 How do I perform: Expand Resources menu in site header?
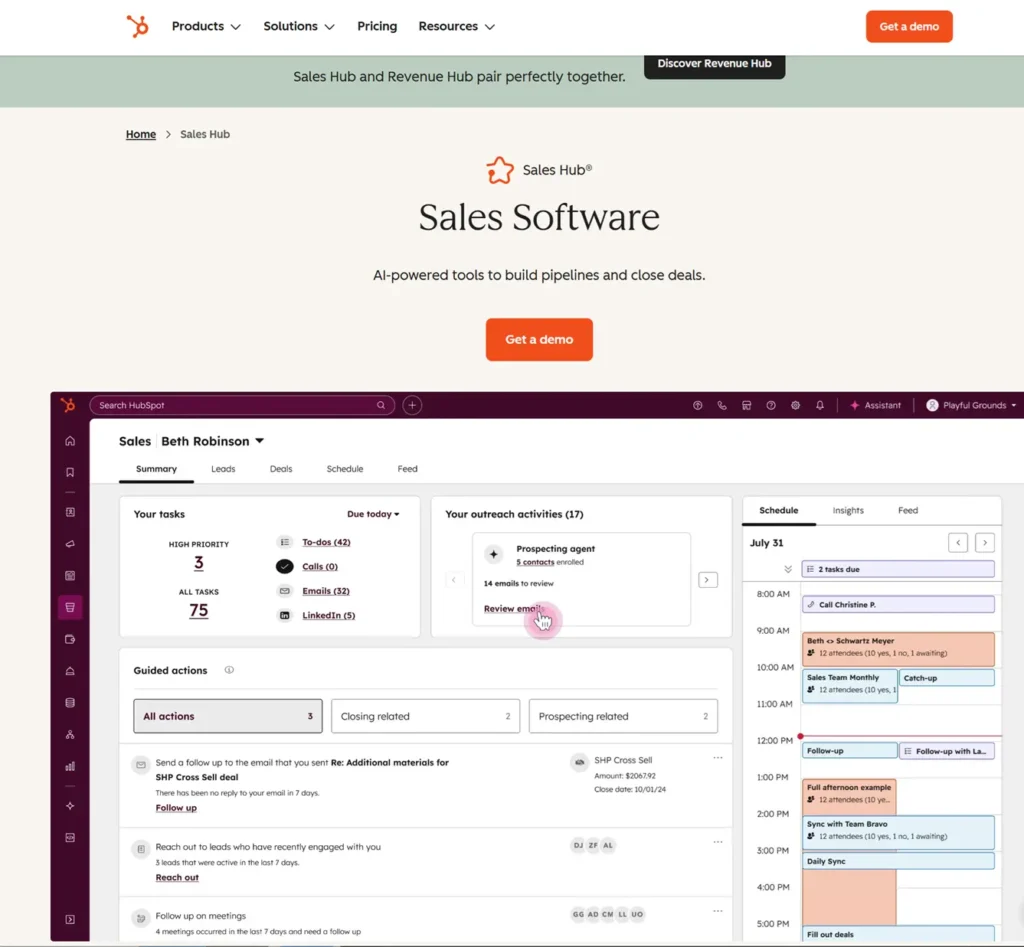point(456,26)
